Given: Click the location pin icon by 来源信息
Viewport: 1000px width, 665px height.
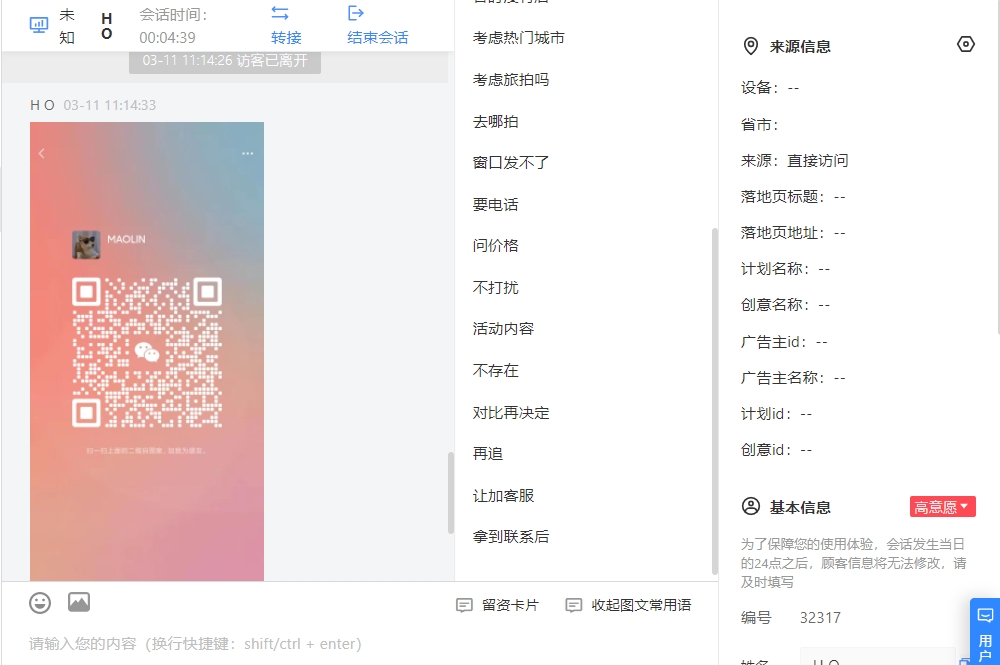Looking at the screenshot, I should (751, 46).
